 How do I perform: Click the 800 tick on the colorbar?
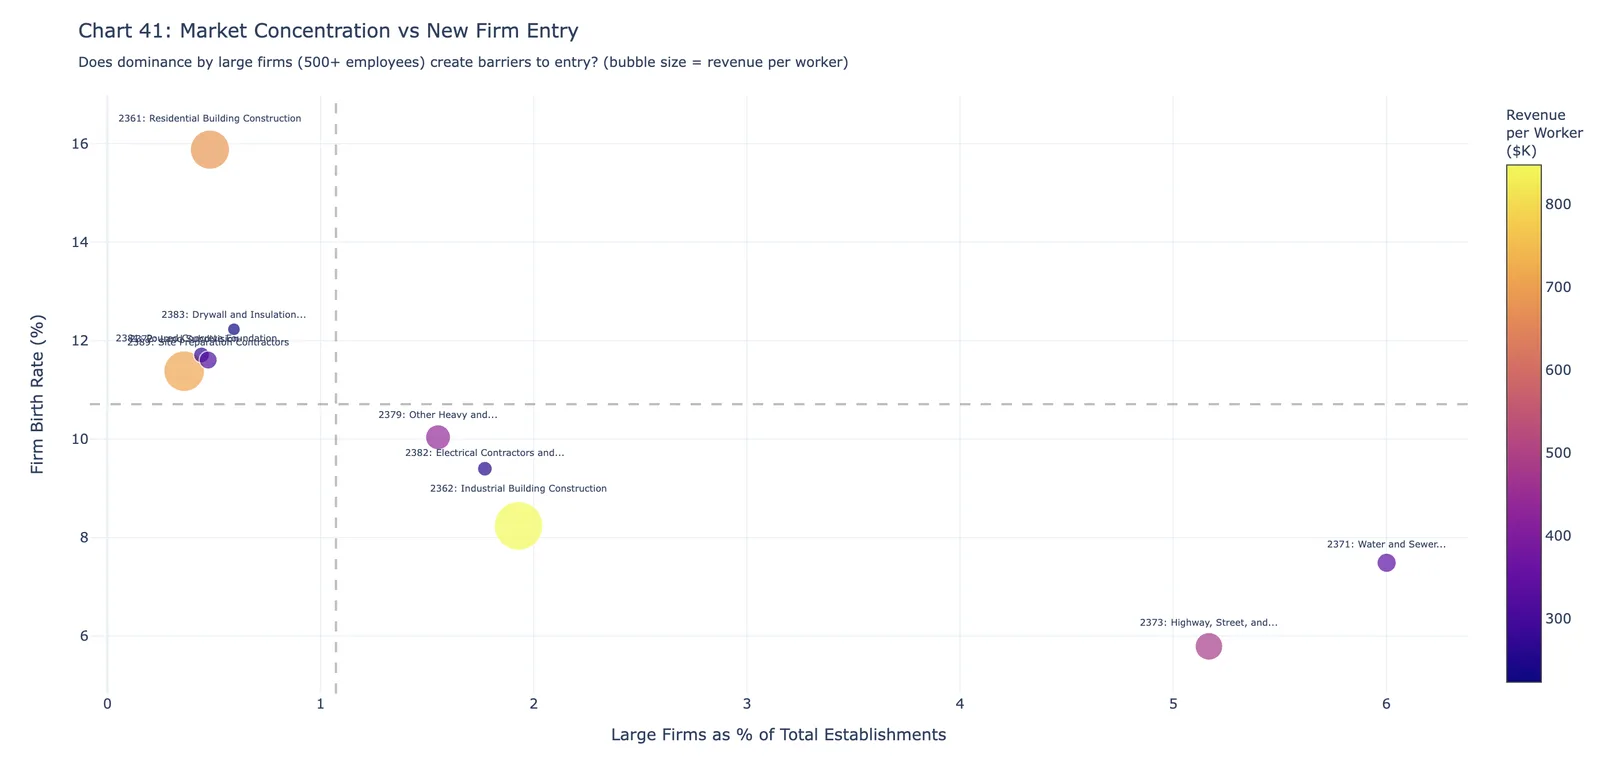pos(1558,204)
